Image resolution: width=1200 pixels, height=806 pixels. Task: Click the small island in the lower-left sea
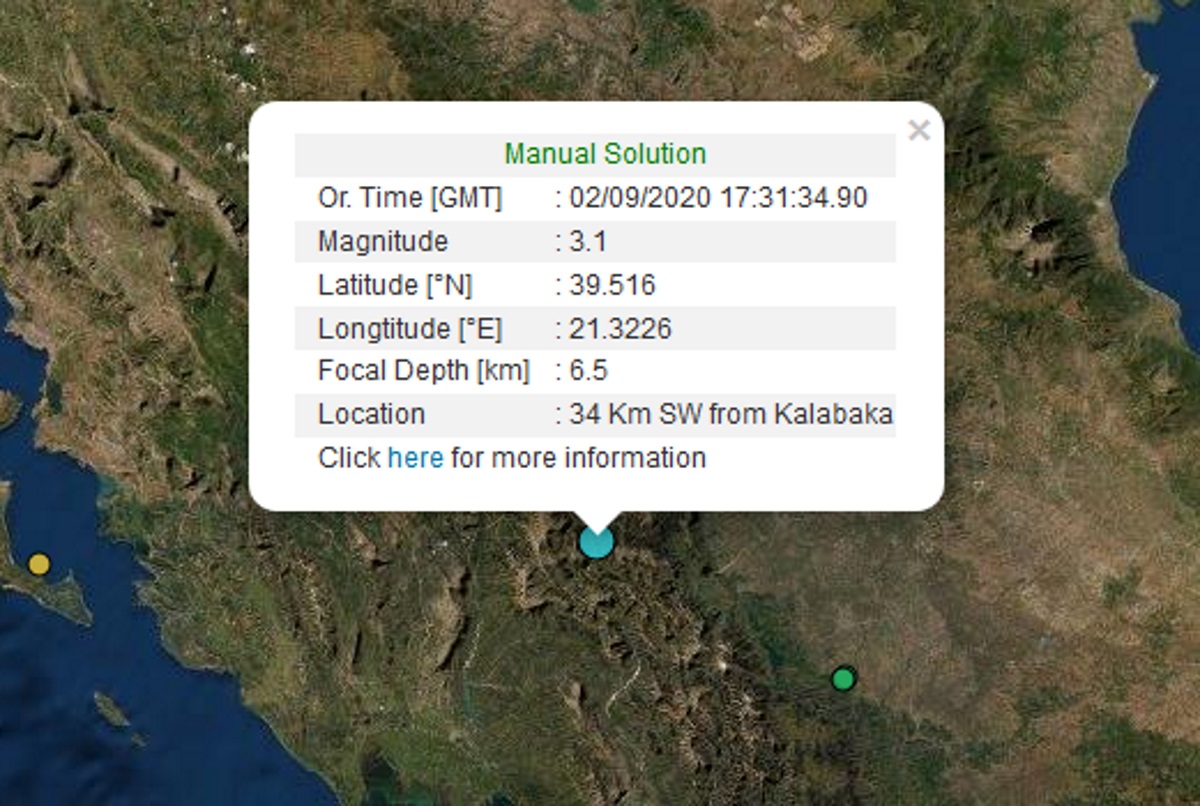click(x=111, y=710)
